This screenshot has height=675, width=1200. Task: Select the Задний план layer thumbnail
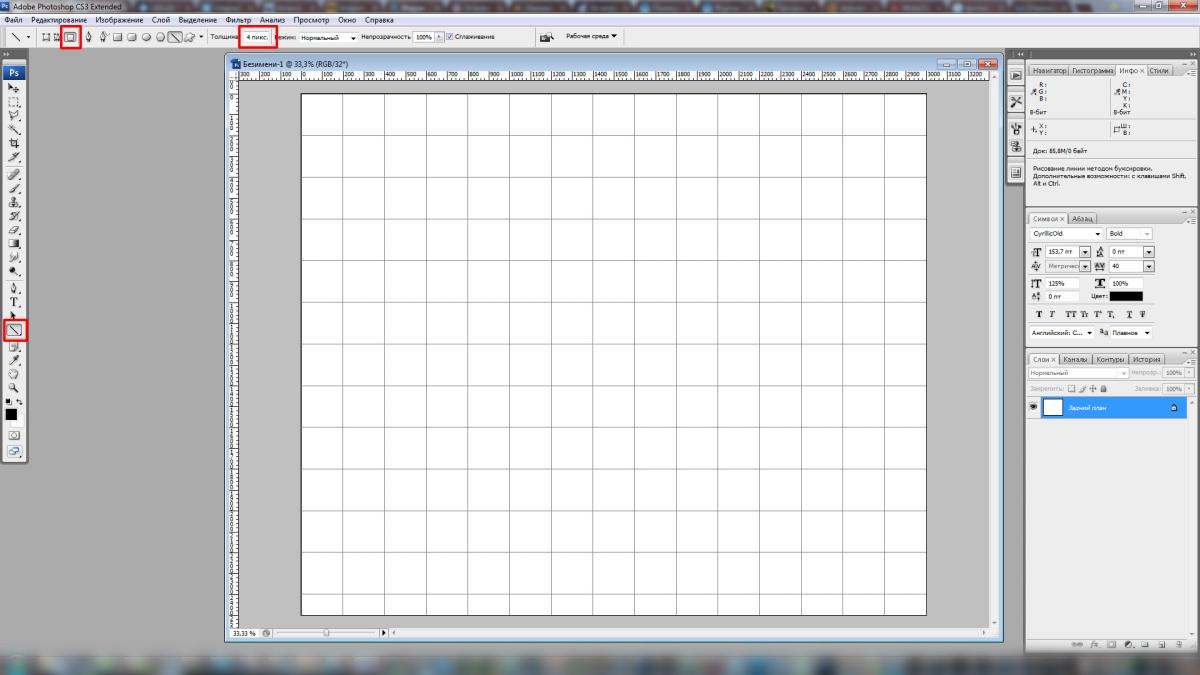click(1053, 407)
